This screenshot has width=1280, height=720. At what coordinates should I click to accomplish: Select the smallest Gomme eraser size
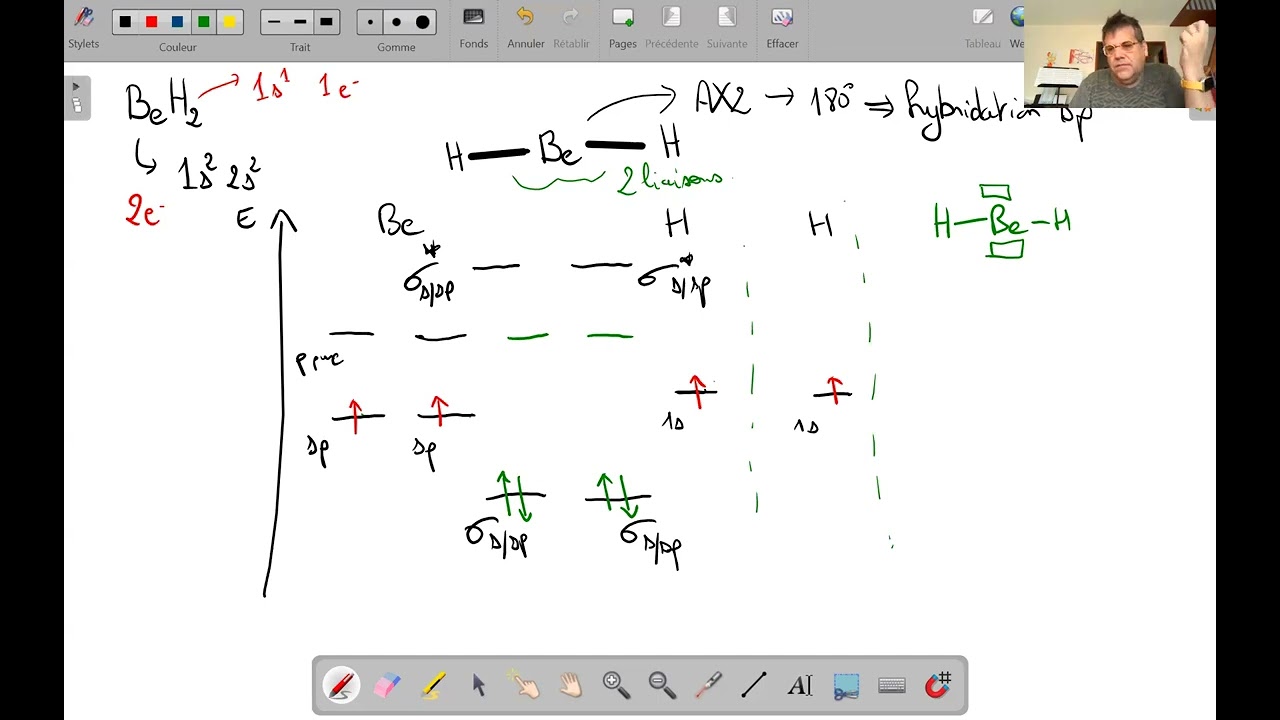370,22
